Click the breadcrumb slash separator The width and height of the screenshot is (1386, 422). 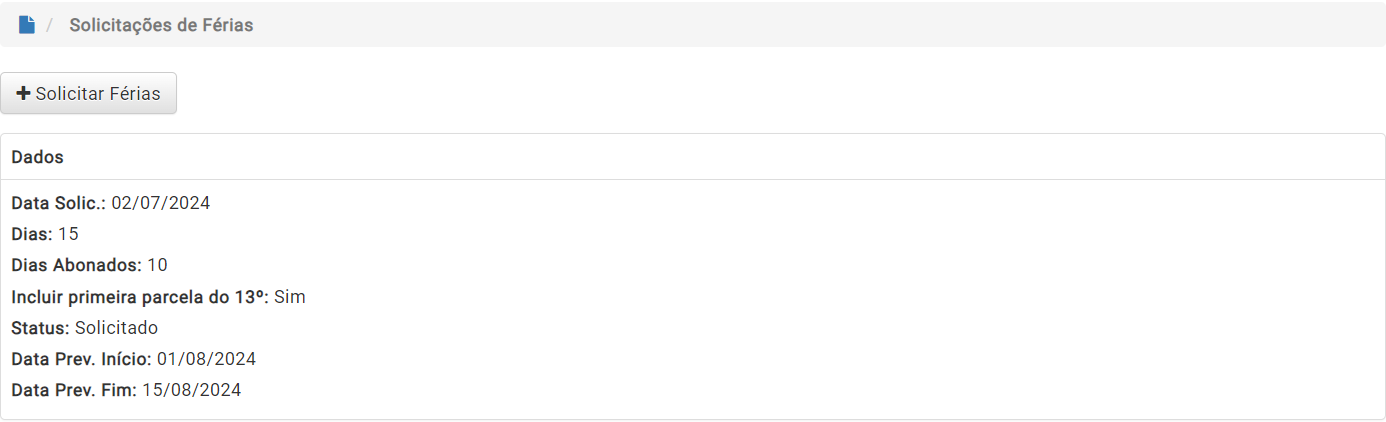[x=50, y=25]
